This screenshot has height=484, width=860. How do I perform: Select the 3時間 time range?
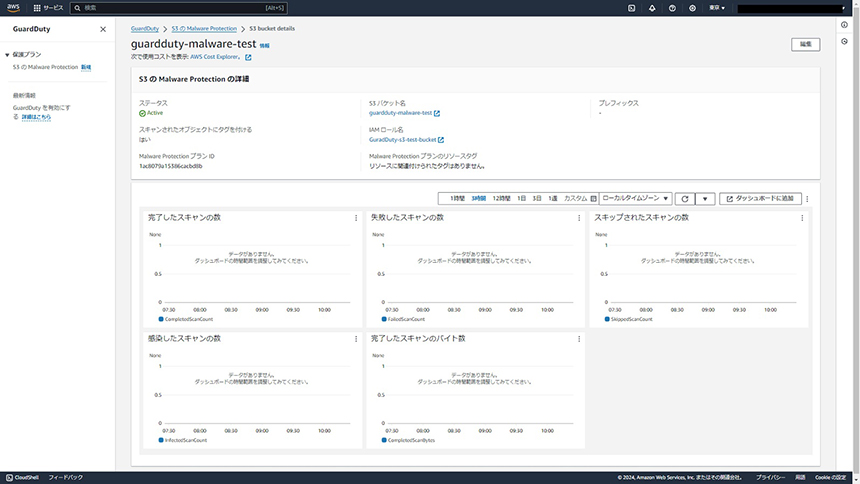click(478, 199)
